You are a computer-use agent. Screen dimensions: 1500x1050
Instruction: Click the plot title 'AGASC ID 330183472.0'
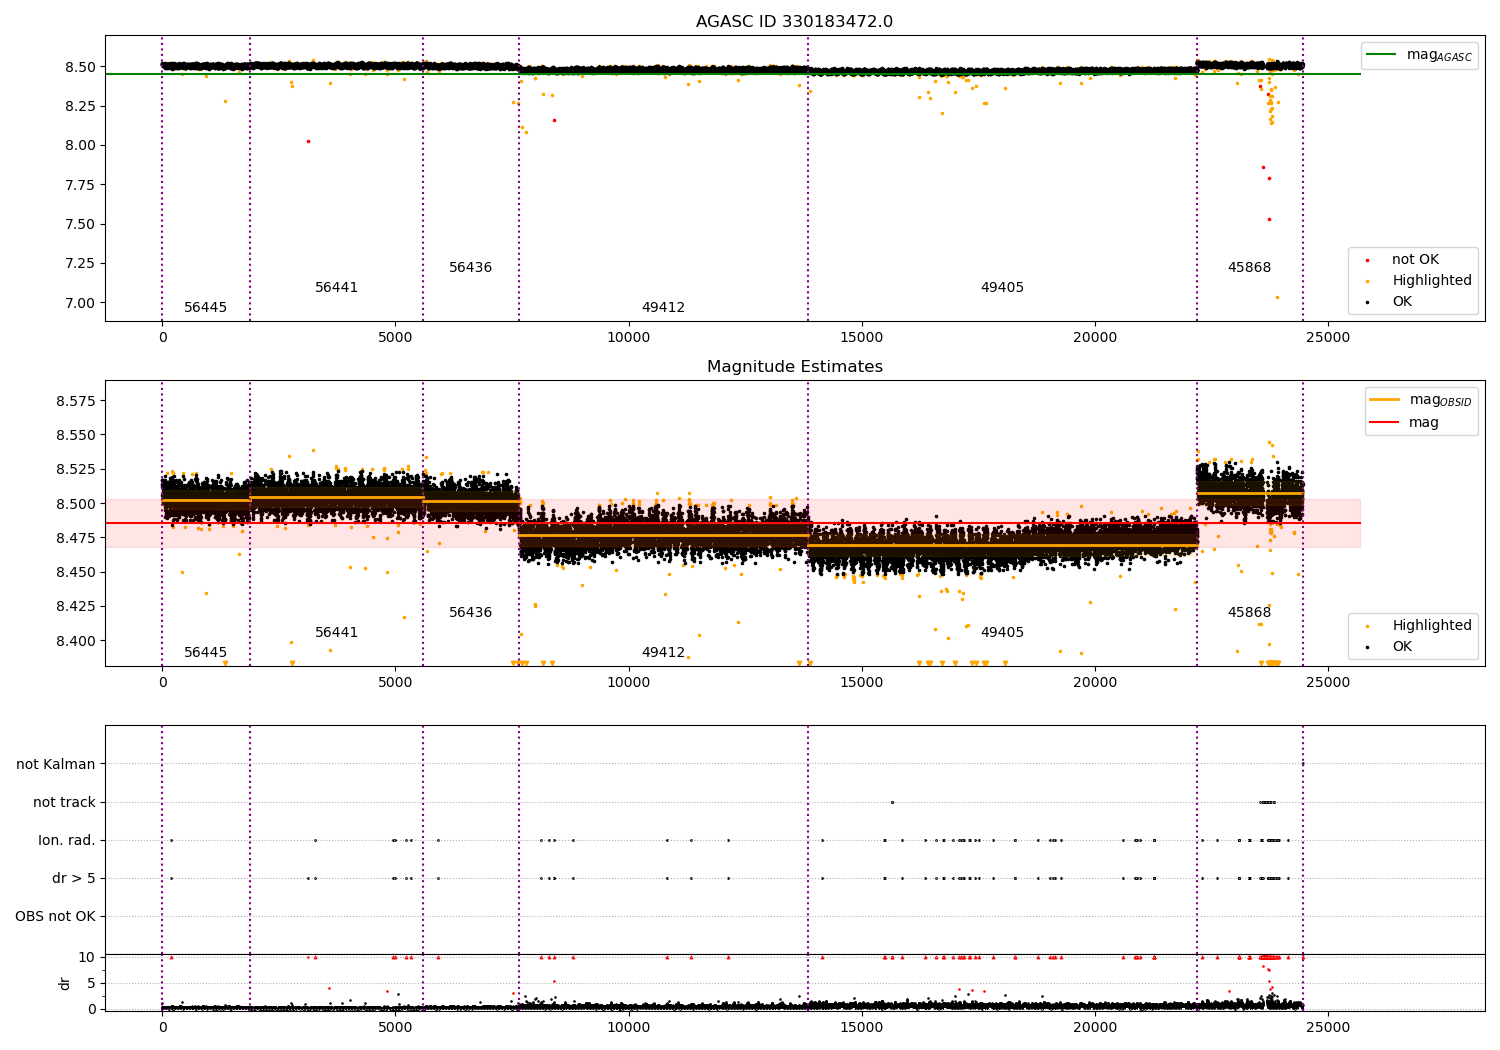pyautogui.click(x=794, y=22)
